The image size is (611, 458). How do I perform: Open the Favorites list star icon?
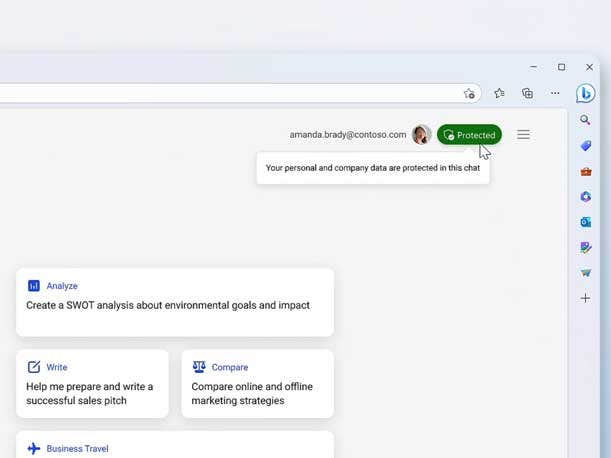click(x=499, y=93)
